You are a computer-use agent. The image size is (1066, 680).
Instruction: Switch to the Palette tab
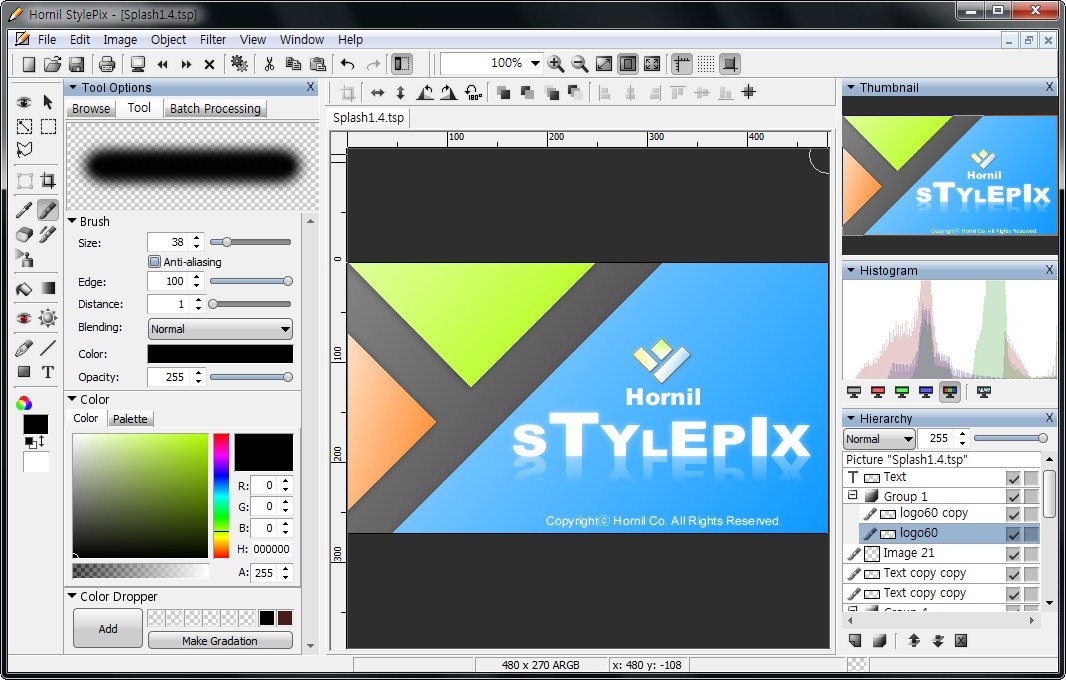point(130,419)
